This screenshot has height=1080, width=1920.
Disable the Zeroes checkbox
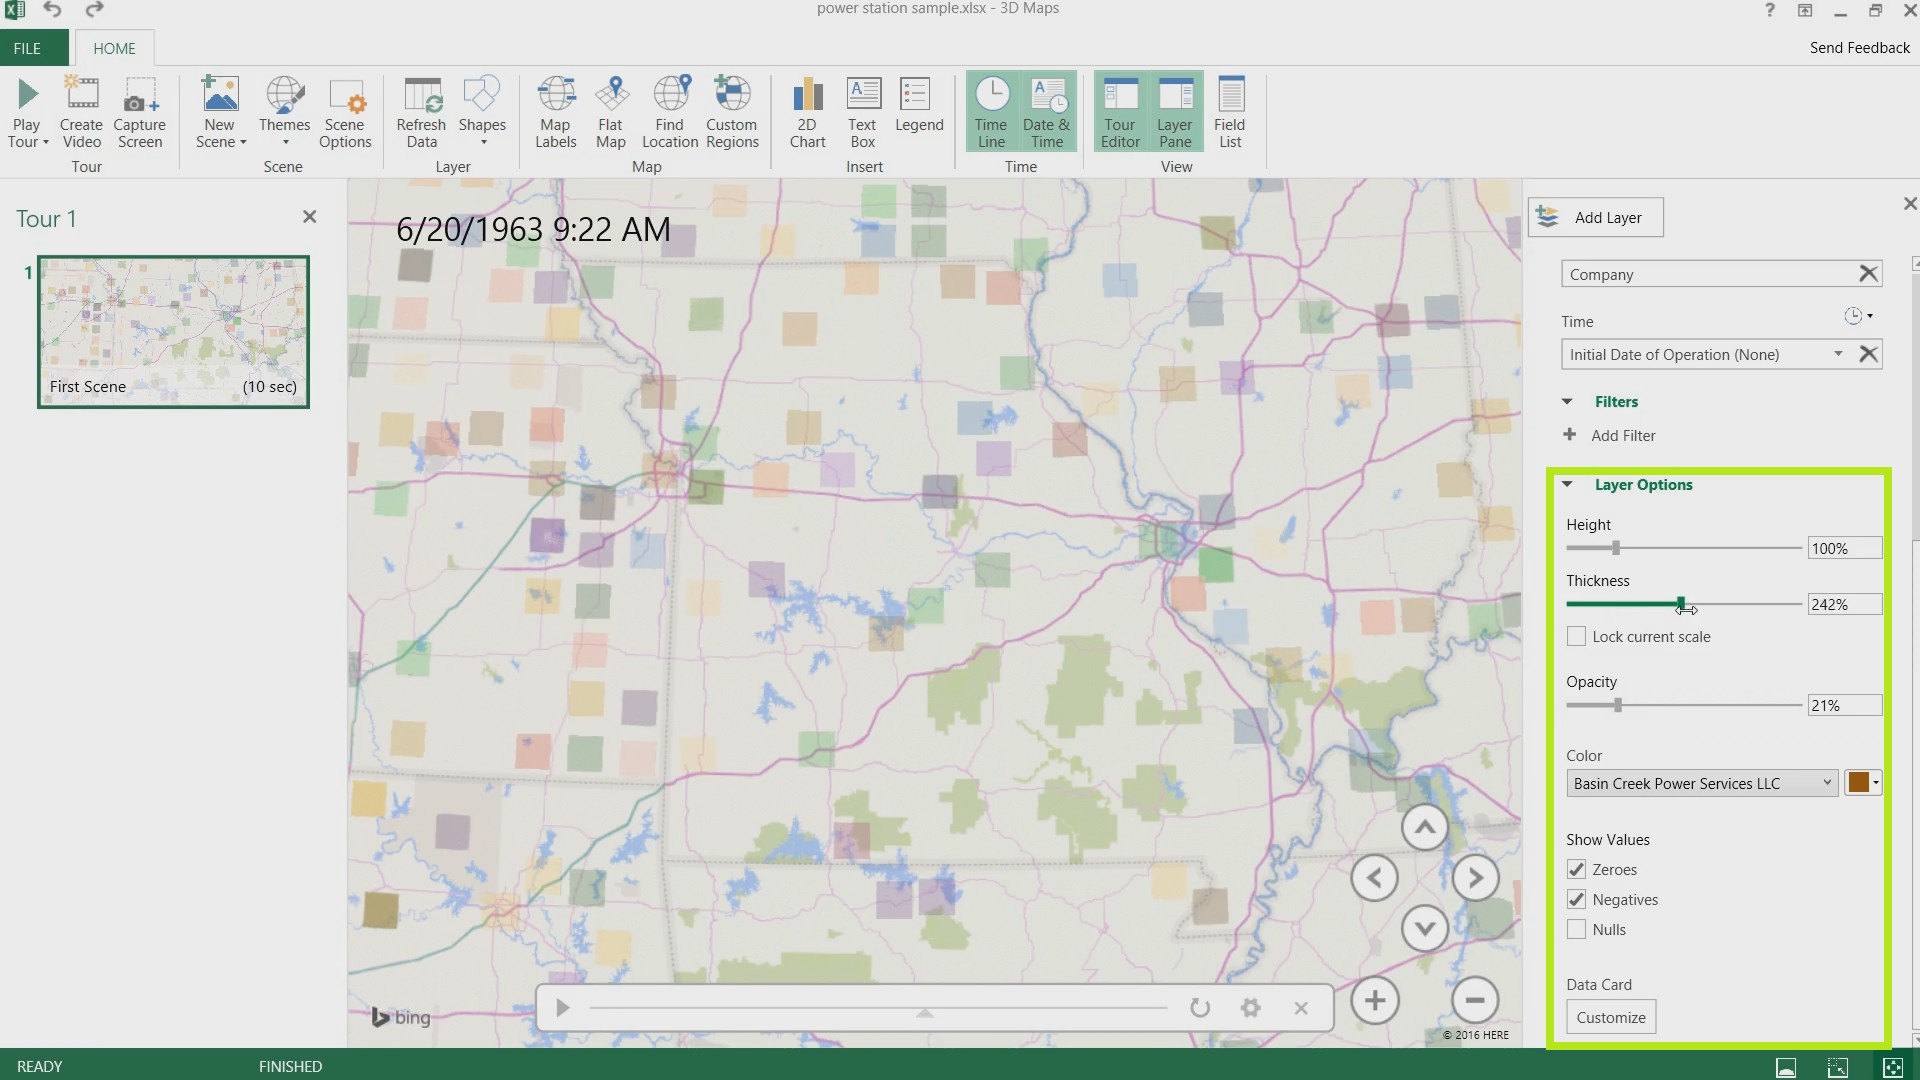pyautogui.click(x=1576, y=869)
